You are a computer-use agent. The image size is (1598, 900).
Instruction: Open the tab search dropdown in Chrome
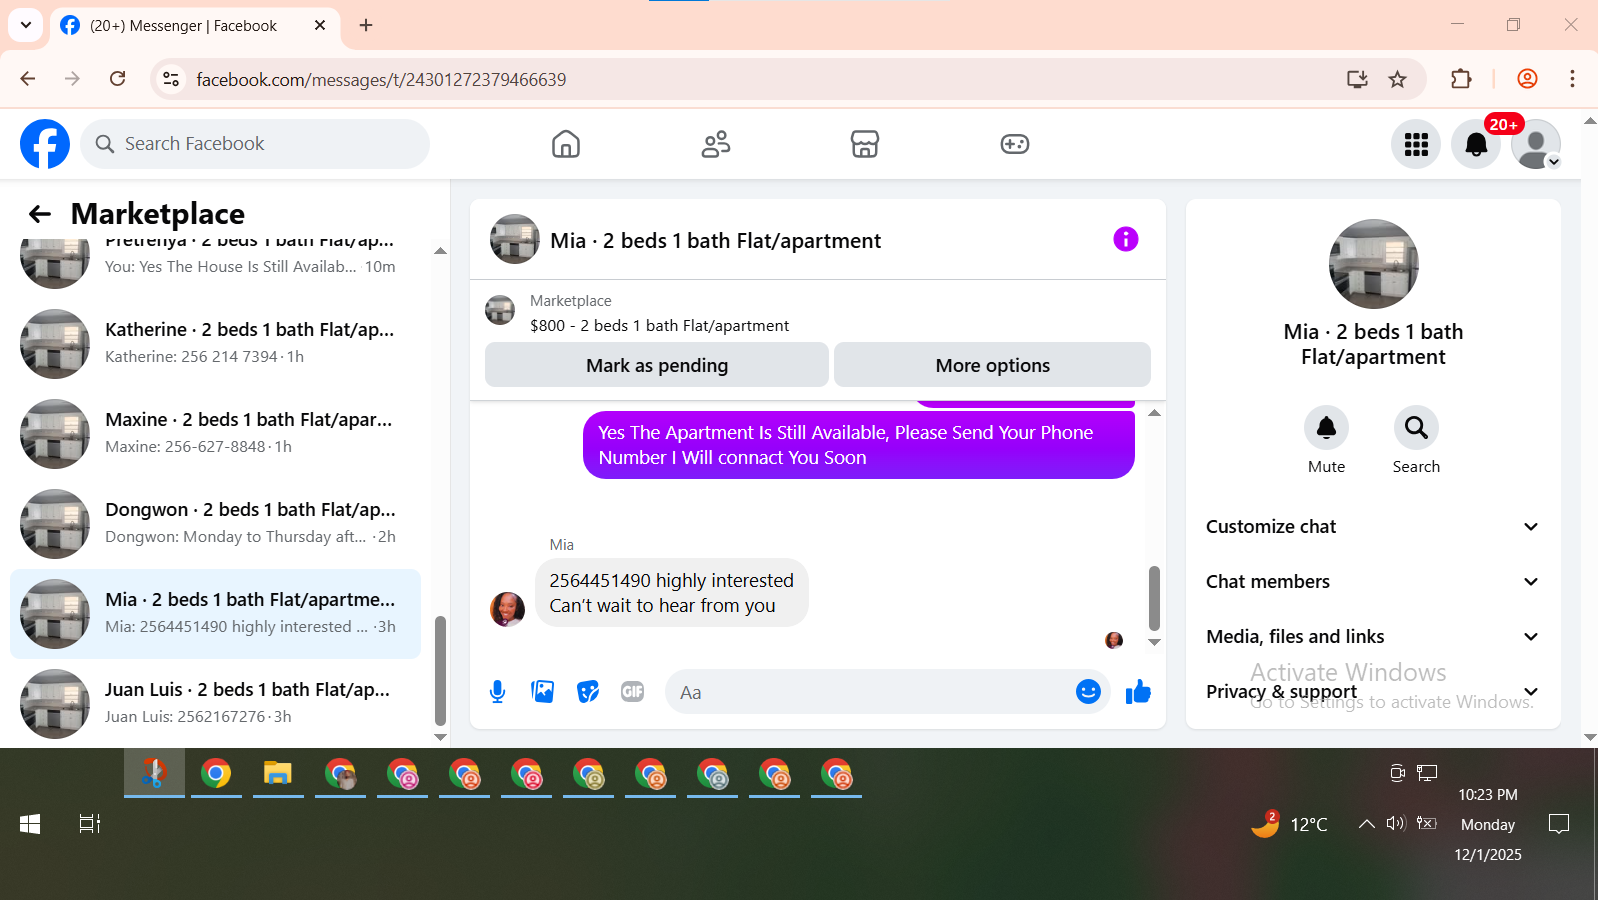26,25
